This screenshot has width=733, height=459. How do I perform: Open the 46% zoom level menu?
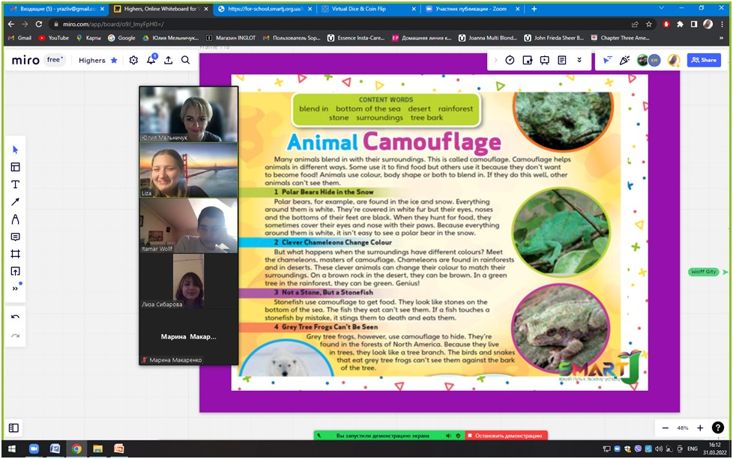pyautogui.click(x=681, y=428)
